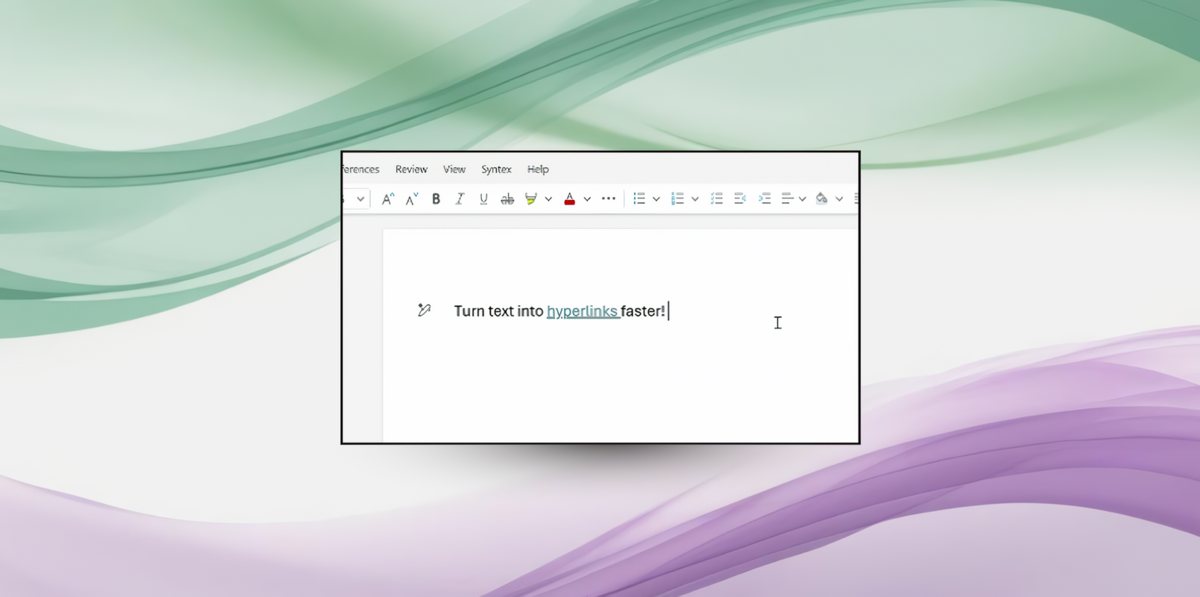The height and width of the screenshot is (597, 1200).
Task: Apply a numbered list
Action: pyautogui.click(x=679, y=198)
